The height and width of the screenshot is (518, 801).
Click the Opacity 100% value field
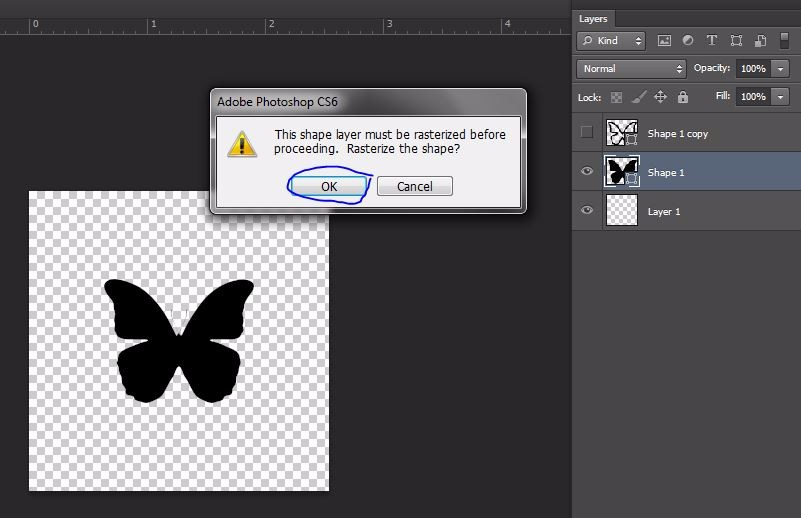pos(753,68)
